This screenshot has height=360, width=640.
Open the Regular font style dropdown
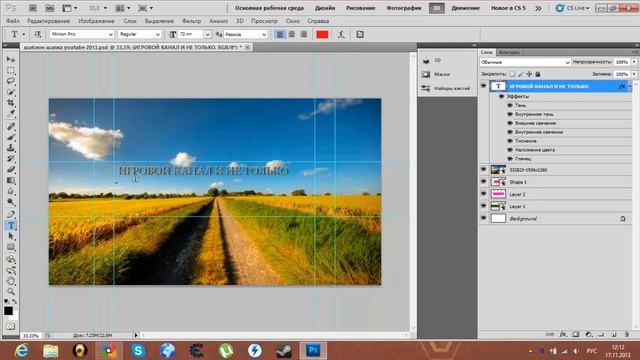(158, 35)
